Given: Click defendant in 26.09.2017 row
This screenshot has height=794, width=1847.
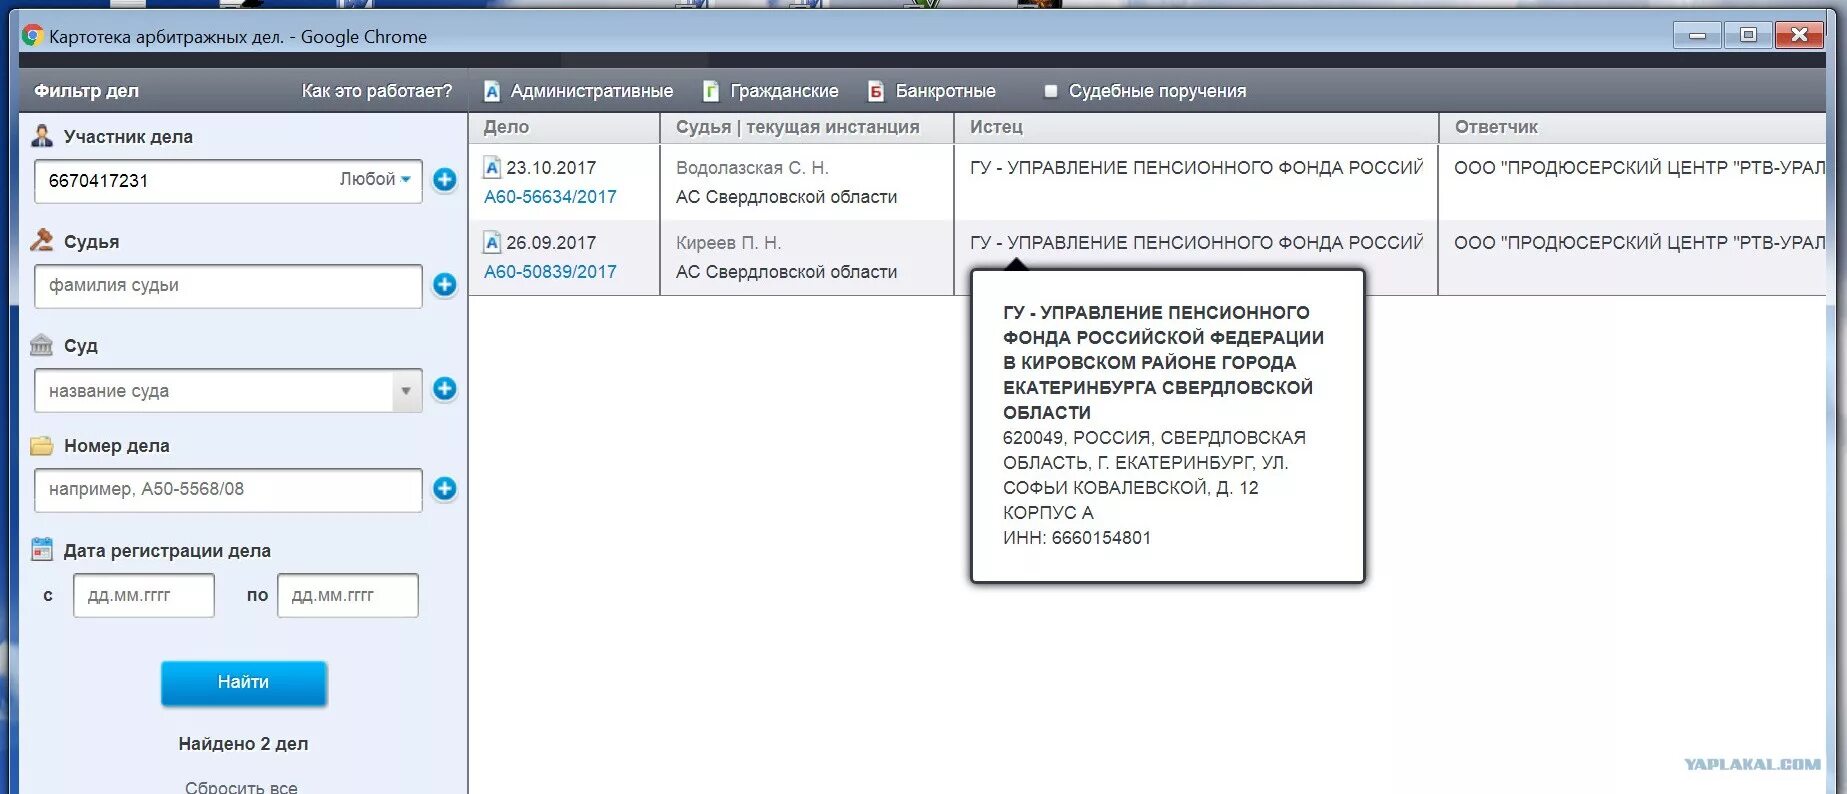Looking at the screenshot, I should [x=1639, y=243].
